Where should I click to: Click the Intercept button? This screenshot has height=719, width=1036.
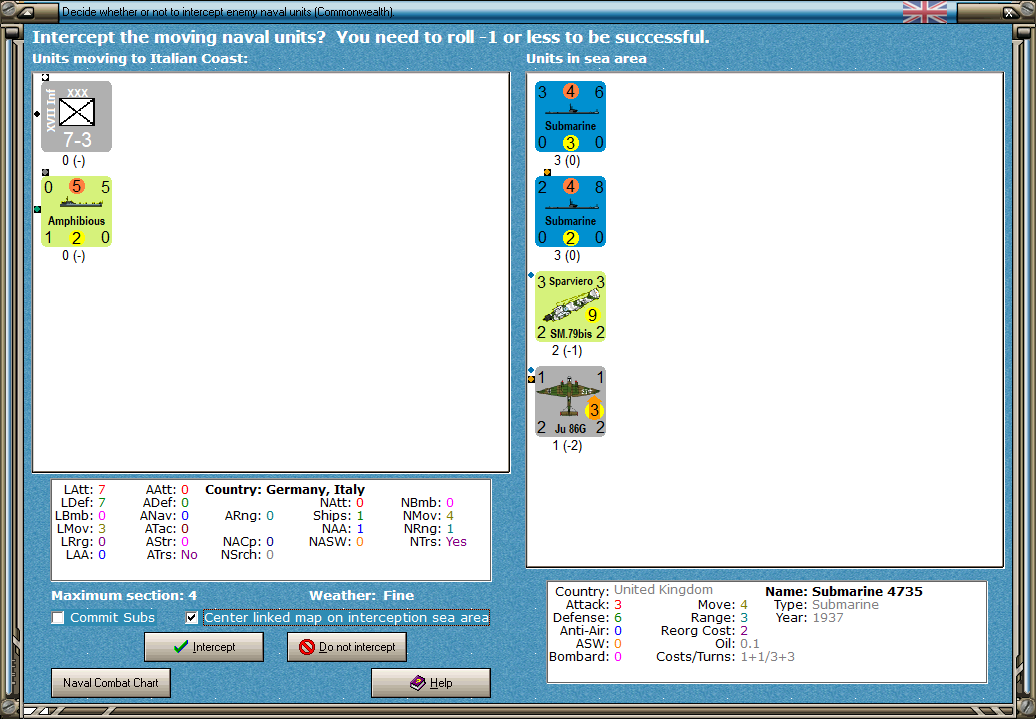(204, 647)
